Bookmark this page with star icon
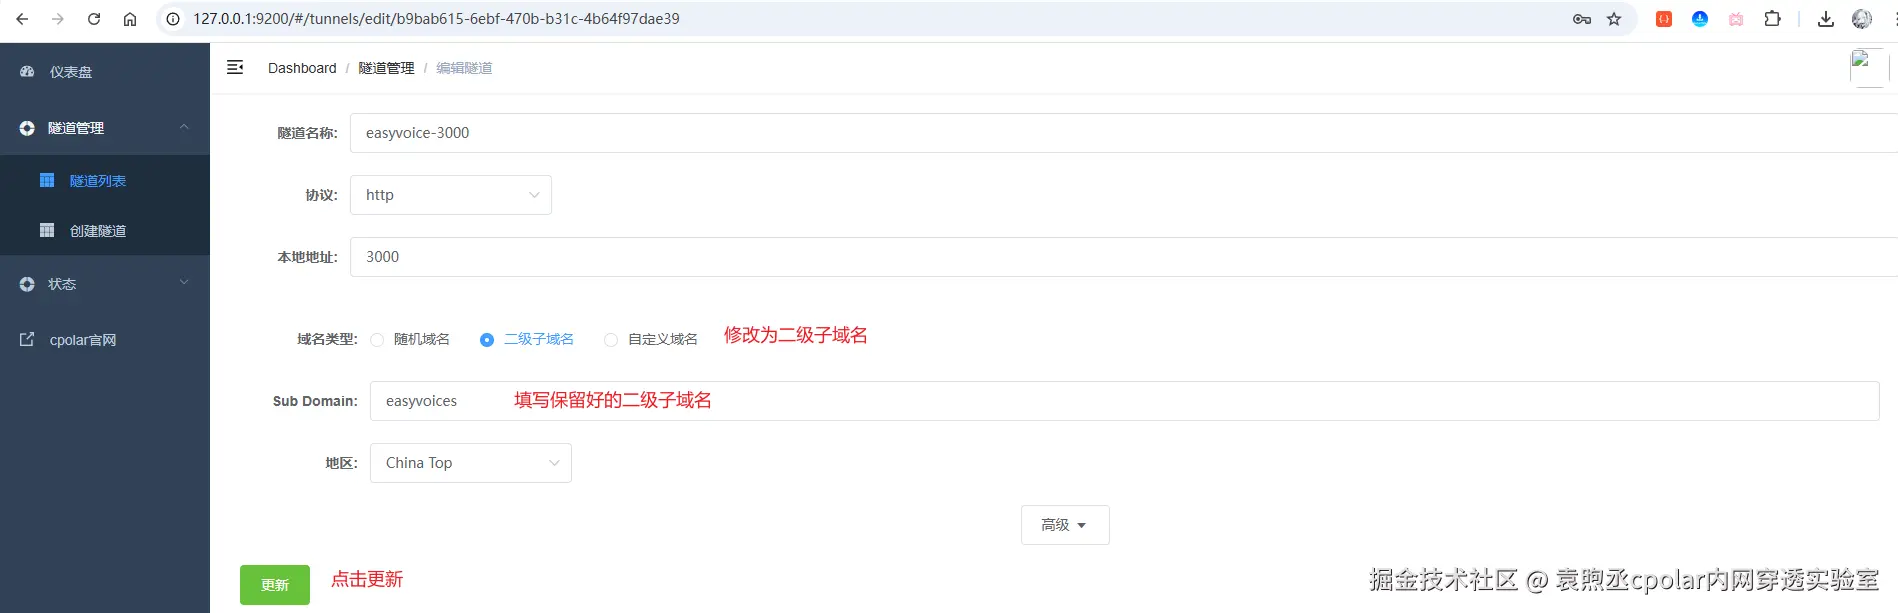1898x613 pixels. coord(1614,19)
